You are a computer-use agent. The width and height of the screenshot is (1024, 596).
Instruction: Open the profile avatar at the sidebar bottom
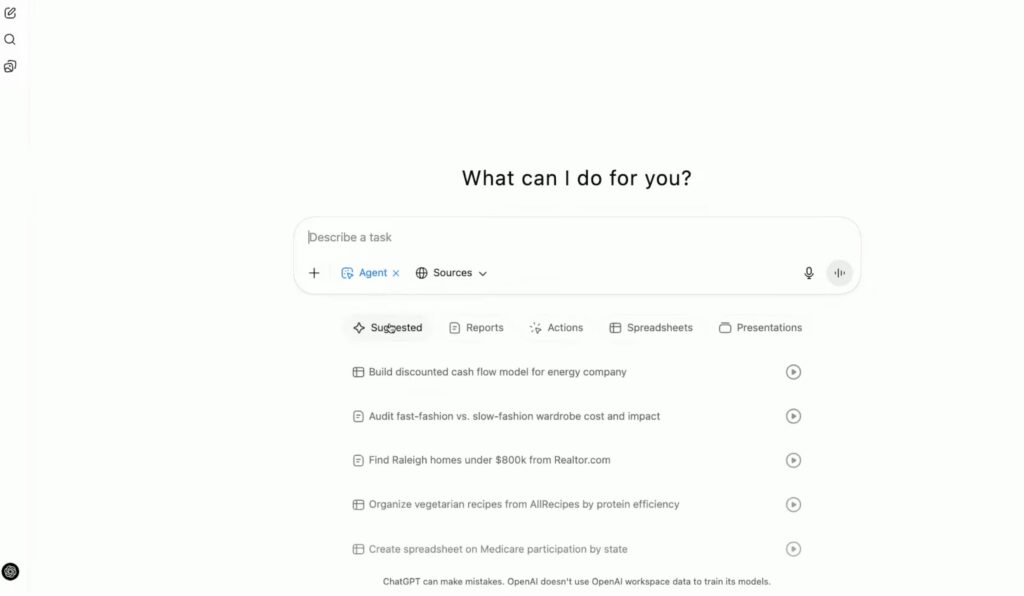pos(10,572)
